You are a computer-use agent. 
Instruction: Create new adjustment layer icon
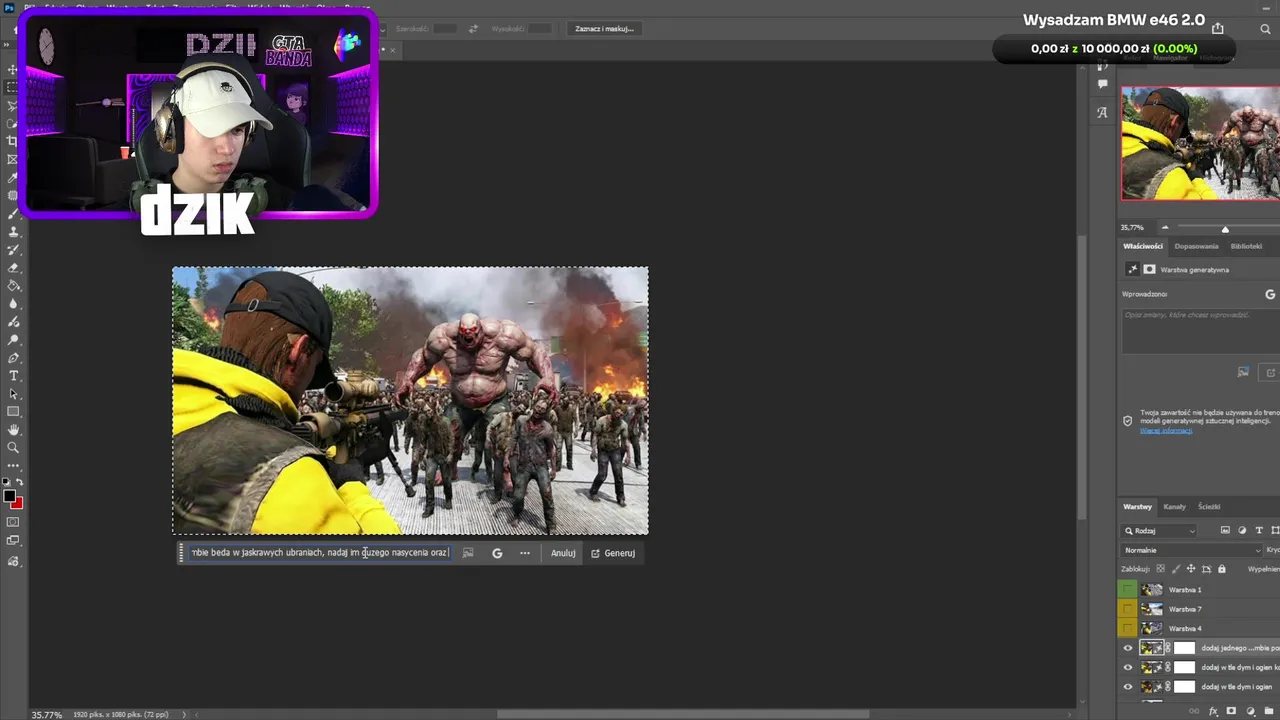click(x=1250, y=712)
